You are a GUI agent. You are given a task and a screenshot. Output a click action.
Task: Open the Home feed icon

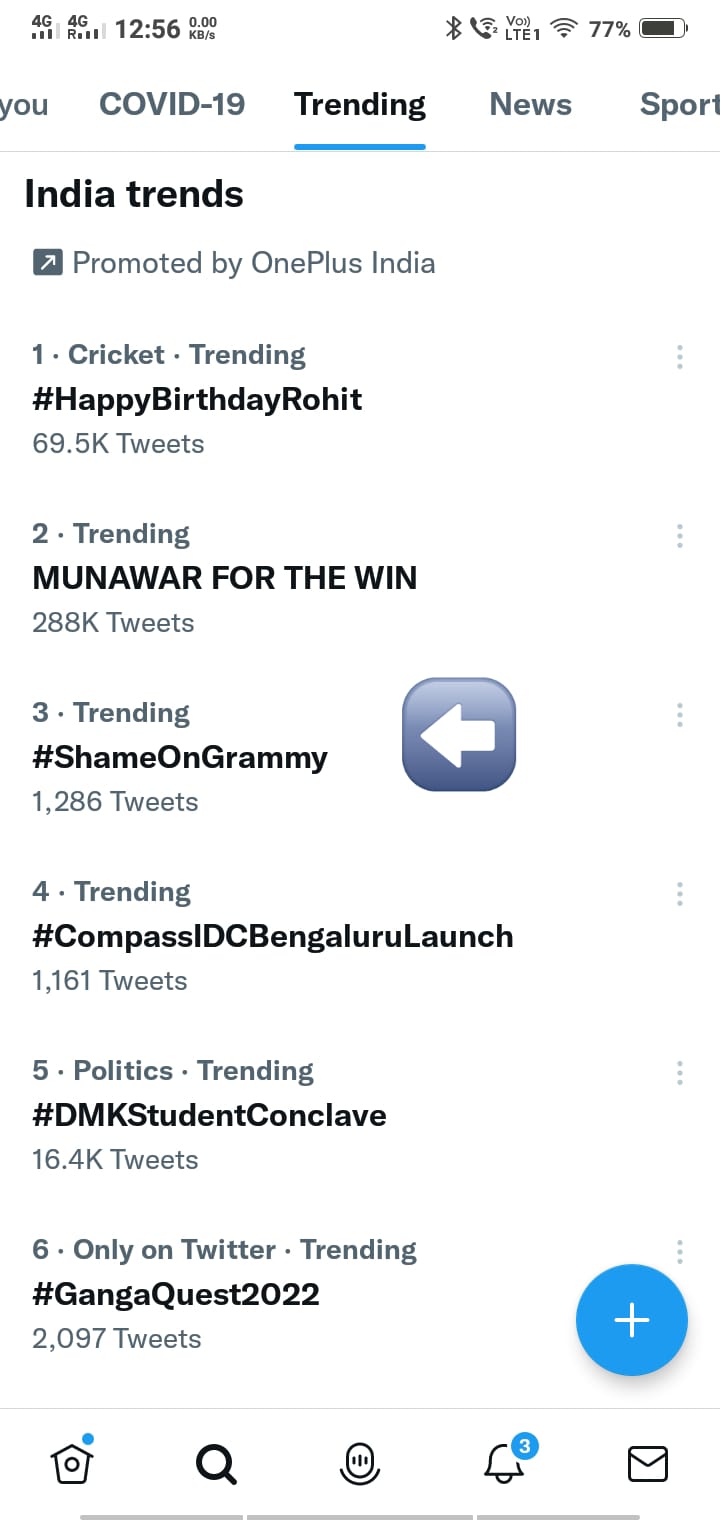pyautogui.click(x=72, y=1463)
